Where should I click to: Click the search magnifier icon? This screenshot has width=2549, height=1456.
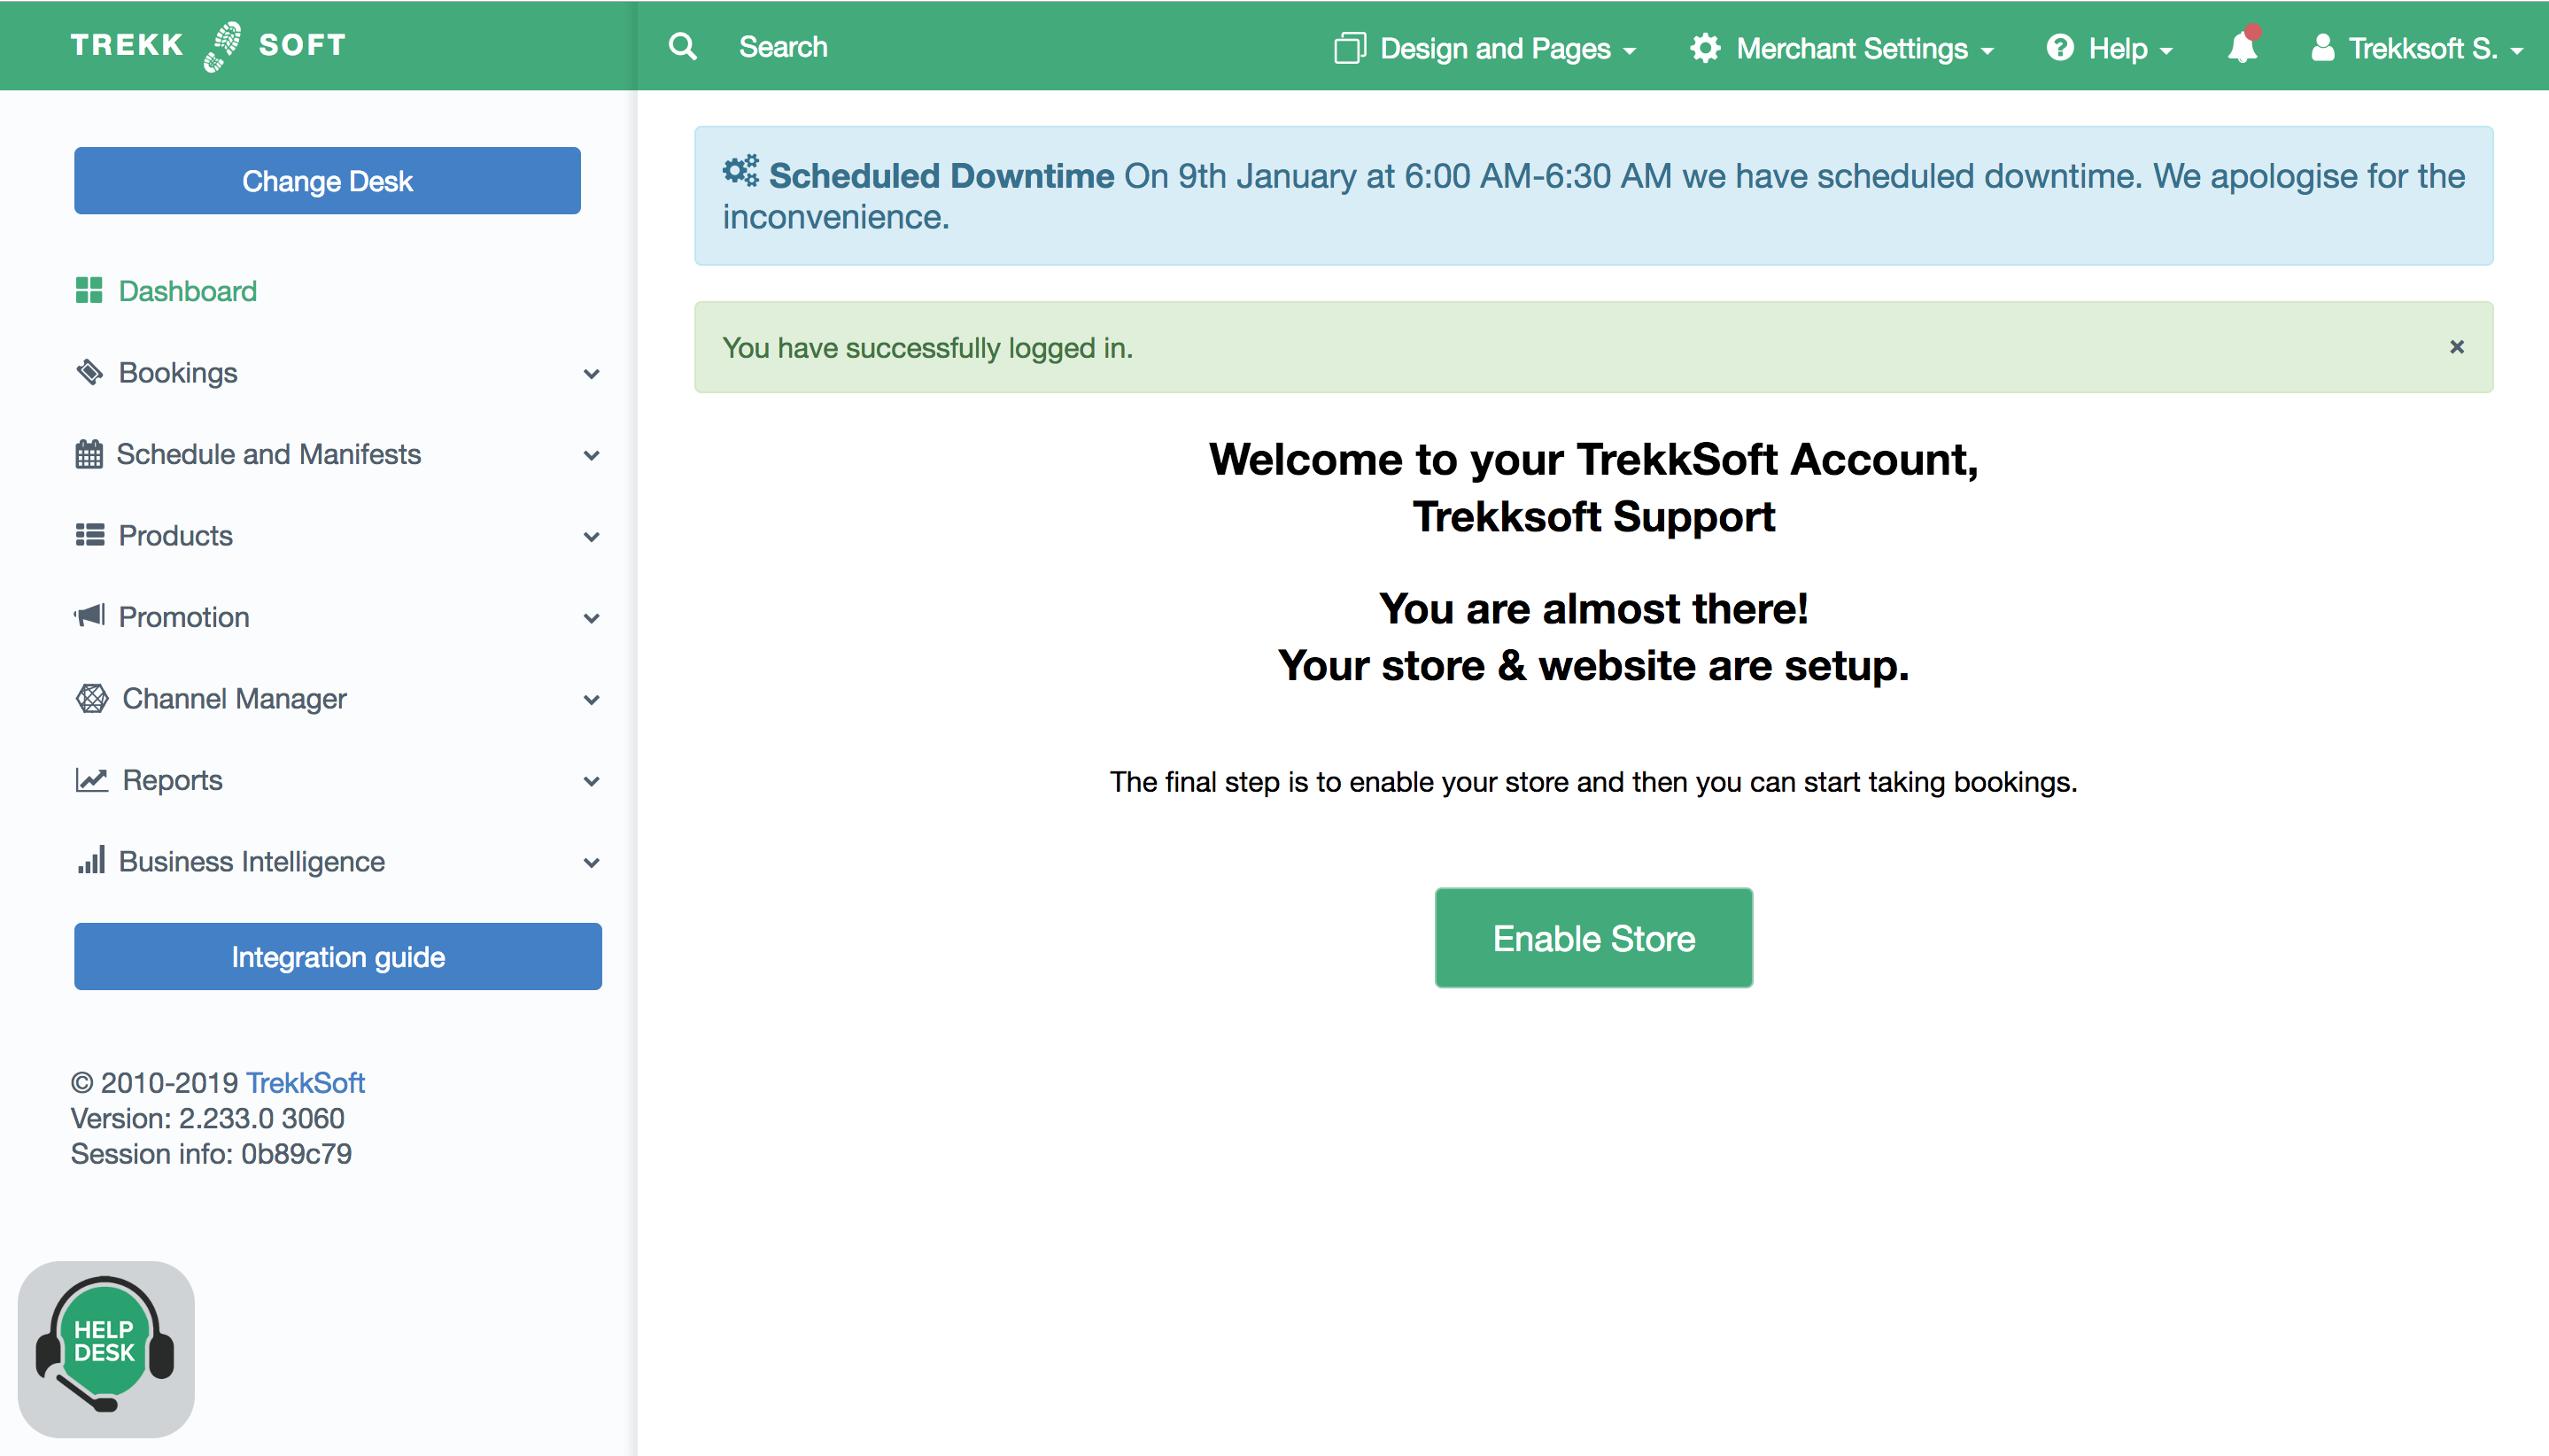tap(683, 46)
